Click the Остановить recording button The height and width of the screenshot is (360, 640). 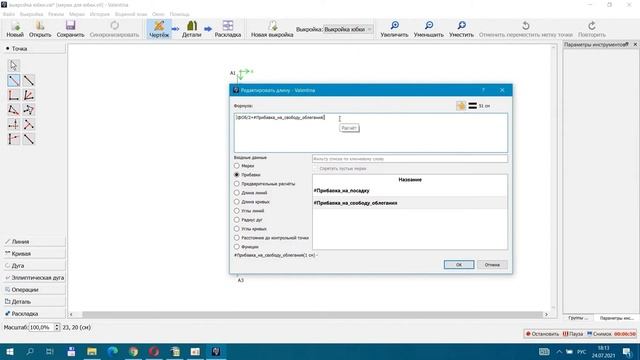point(542,334)
